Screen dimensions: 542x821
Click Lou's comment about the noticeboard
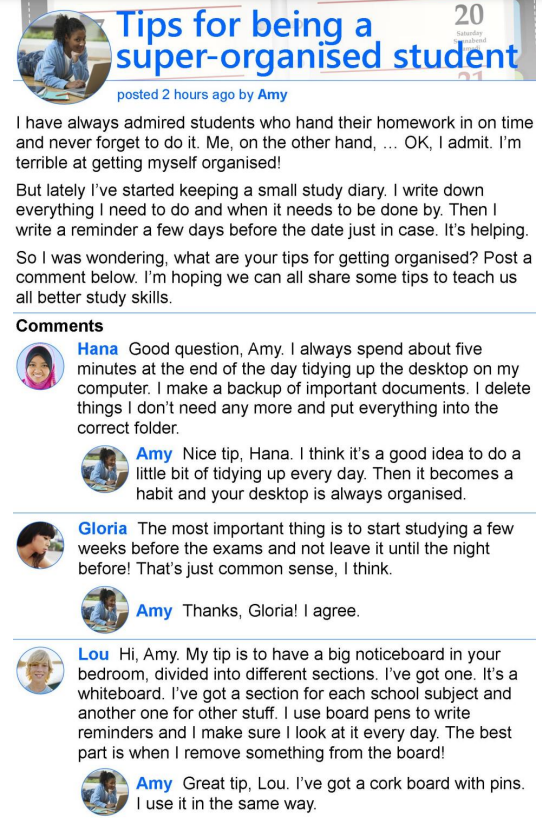click(297, 704)
